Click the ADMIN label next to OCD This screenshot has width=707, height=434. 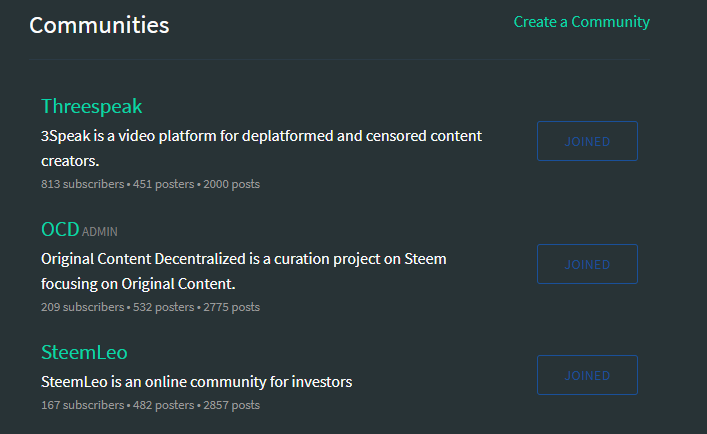(100, 232)
